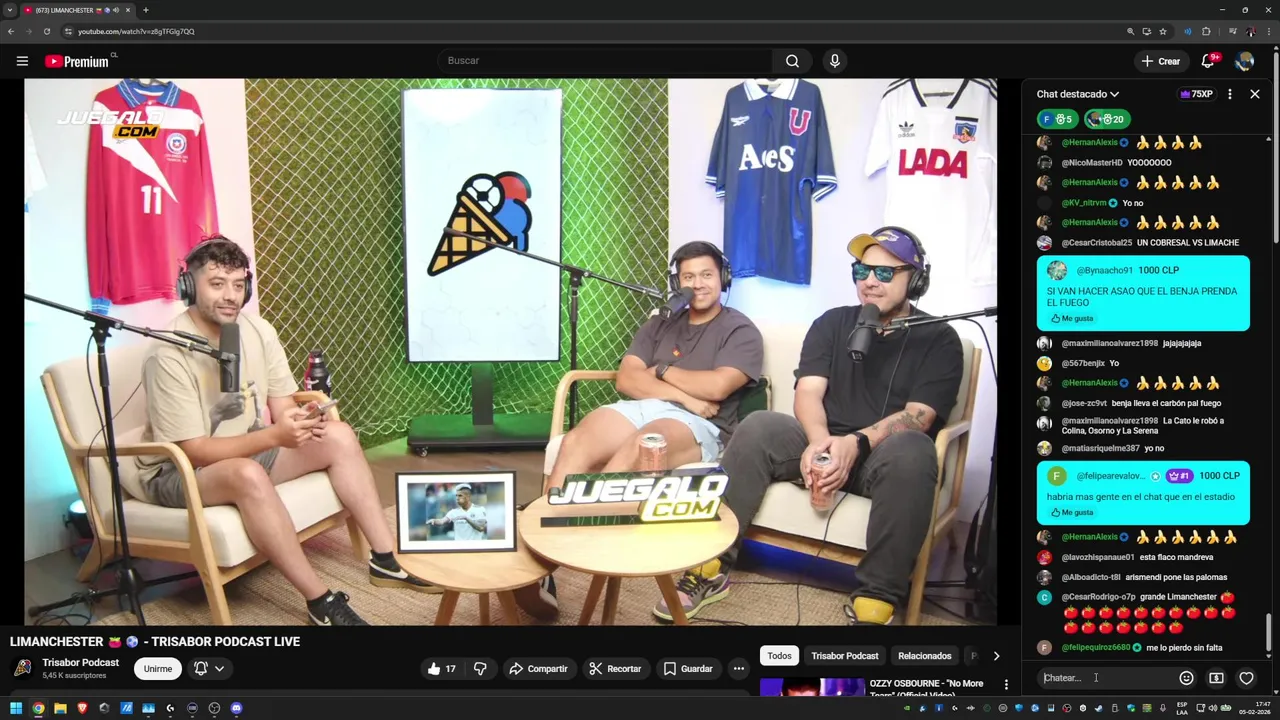This screenshot has width=1280, height=720.
Task: Focus the Buscar search field
Action: [605, 61]
